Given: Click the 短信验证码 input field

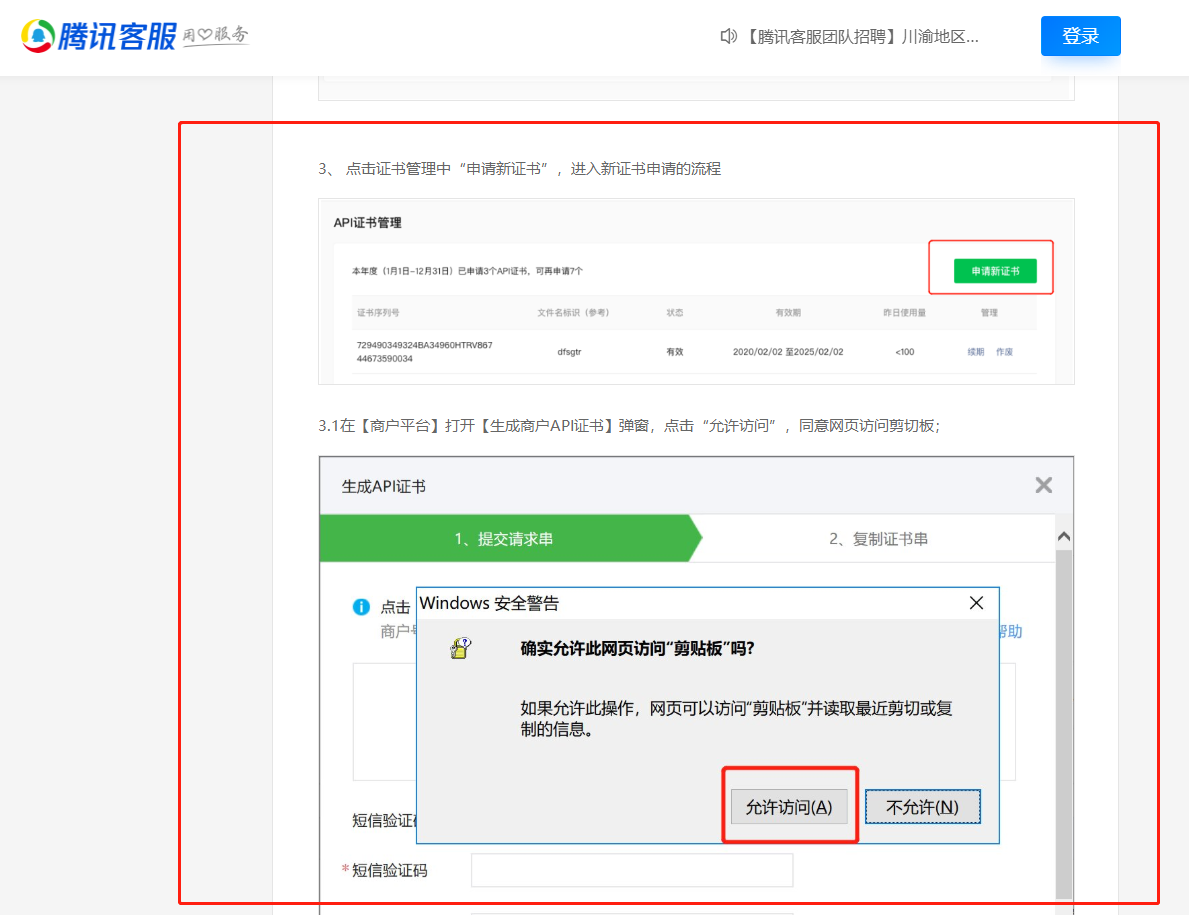Looking at the screenshot, I should [x=631, y=870].
